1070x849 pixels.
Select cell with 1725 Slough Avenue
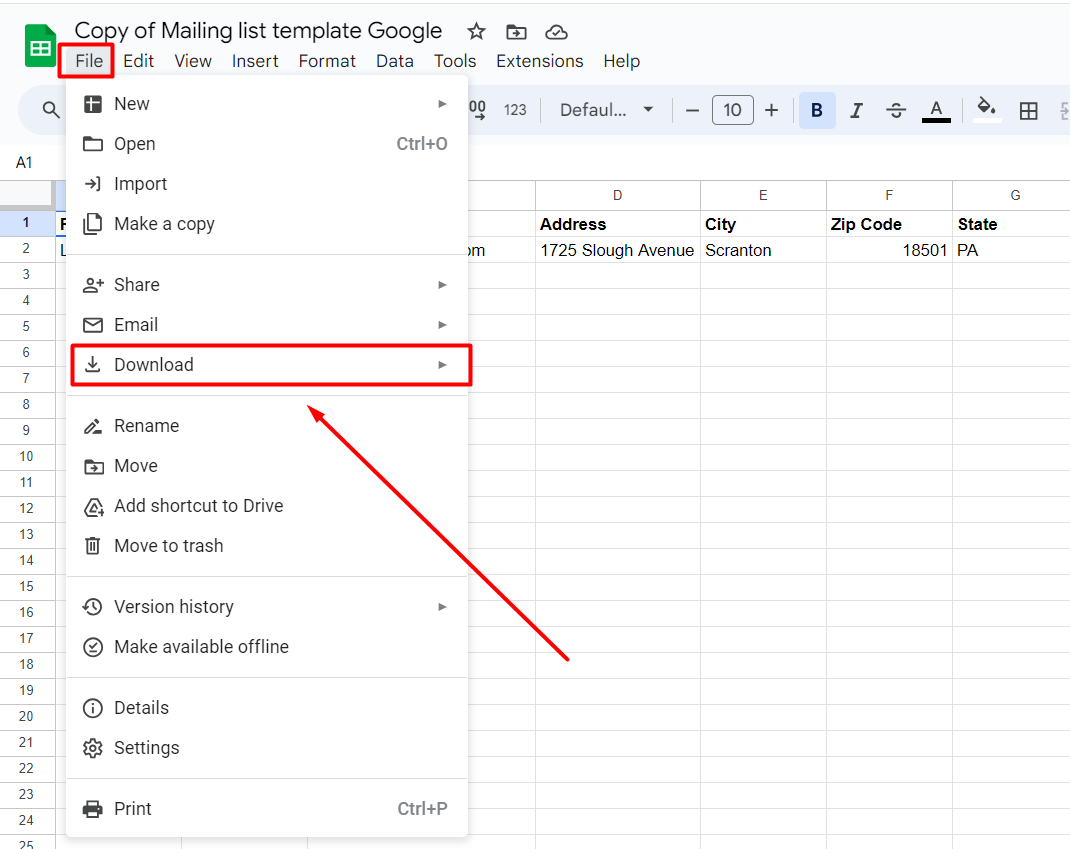pyautogui.click(x=618, y=250)
